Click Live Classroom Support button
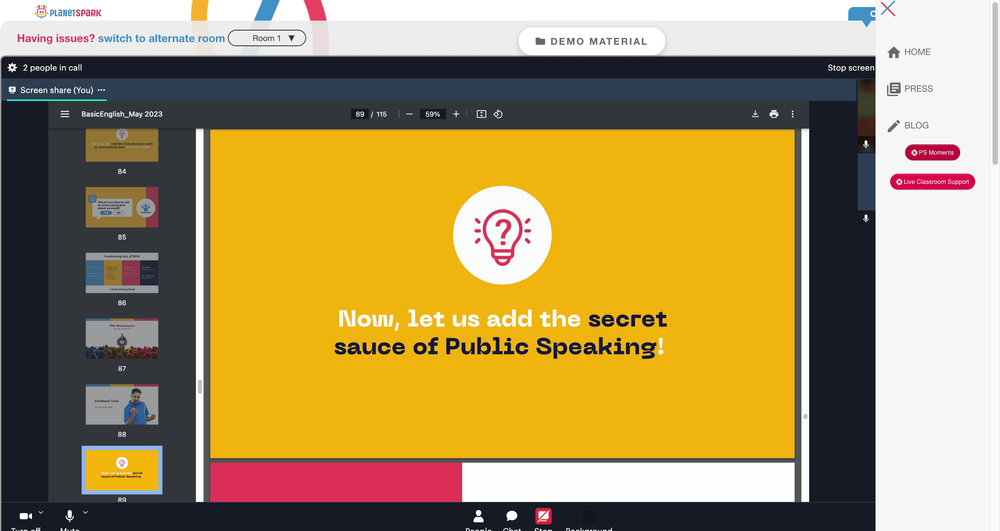Screen dimensions: 1000x531 (x=932, y=182)
